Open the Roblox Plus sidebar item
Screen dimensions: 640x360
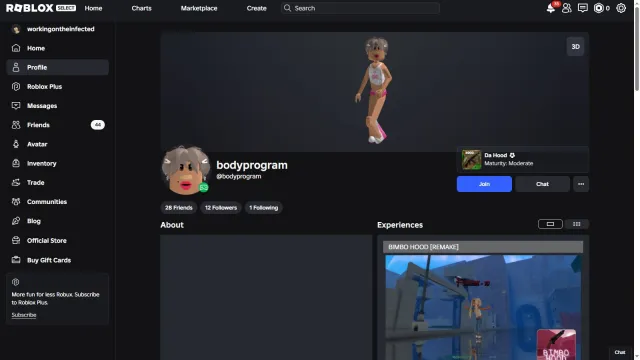point(58,87)
